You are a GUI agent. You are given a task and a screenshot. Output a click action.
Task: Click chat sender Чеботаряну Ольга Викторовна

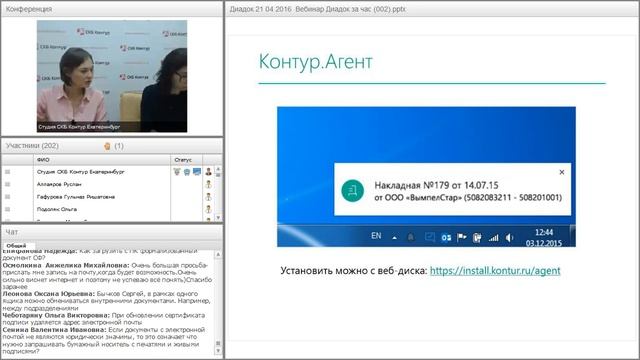pyautogui.click(x=56, y=315)
